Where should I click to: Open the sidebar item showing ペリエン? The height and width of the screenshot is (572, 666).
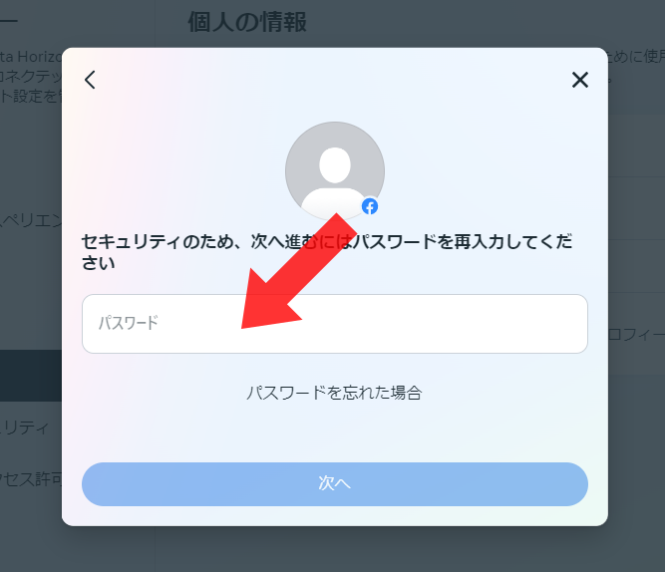tap(31, 220)
